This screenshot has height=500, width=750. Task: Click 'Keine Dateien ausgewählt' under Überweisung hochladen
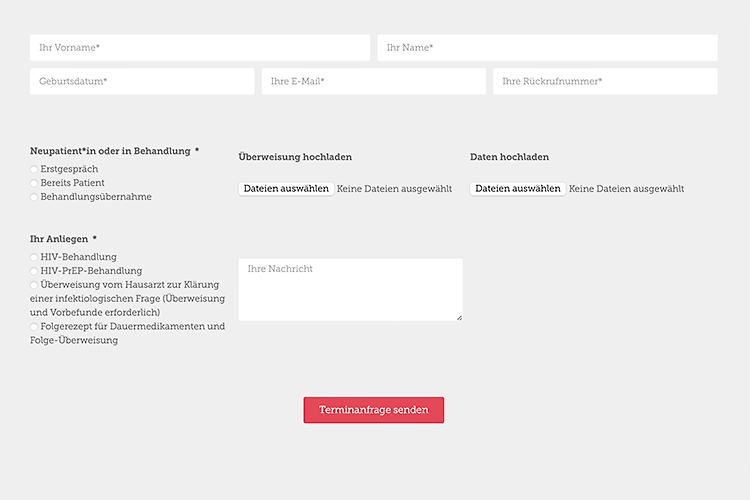coord(394,189)
